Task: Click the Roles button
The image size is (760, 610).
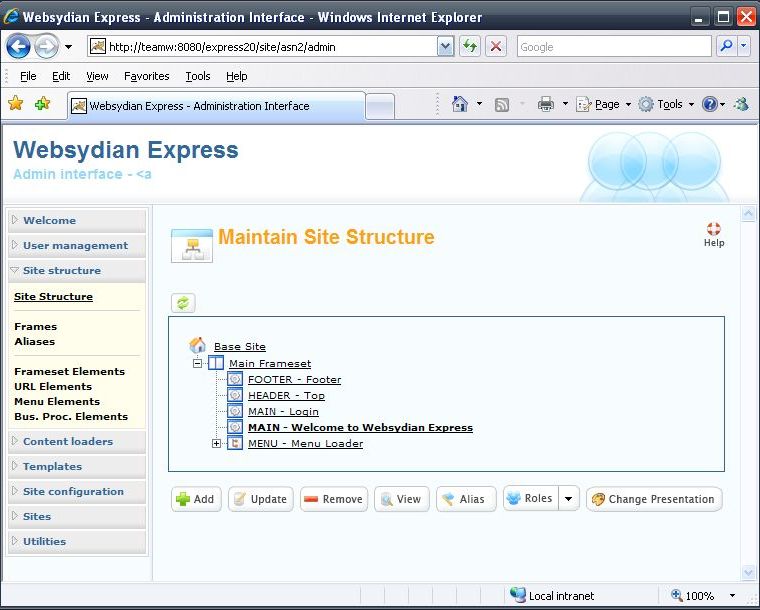Action: pos(531,498)
